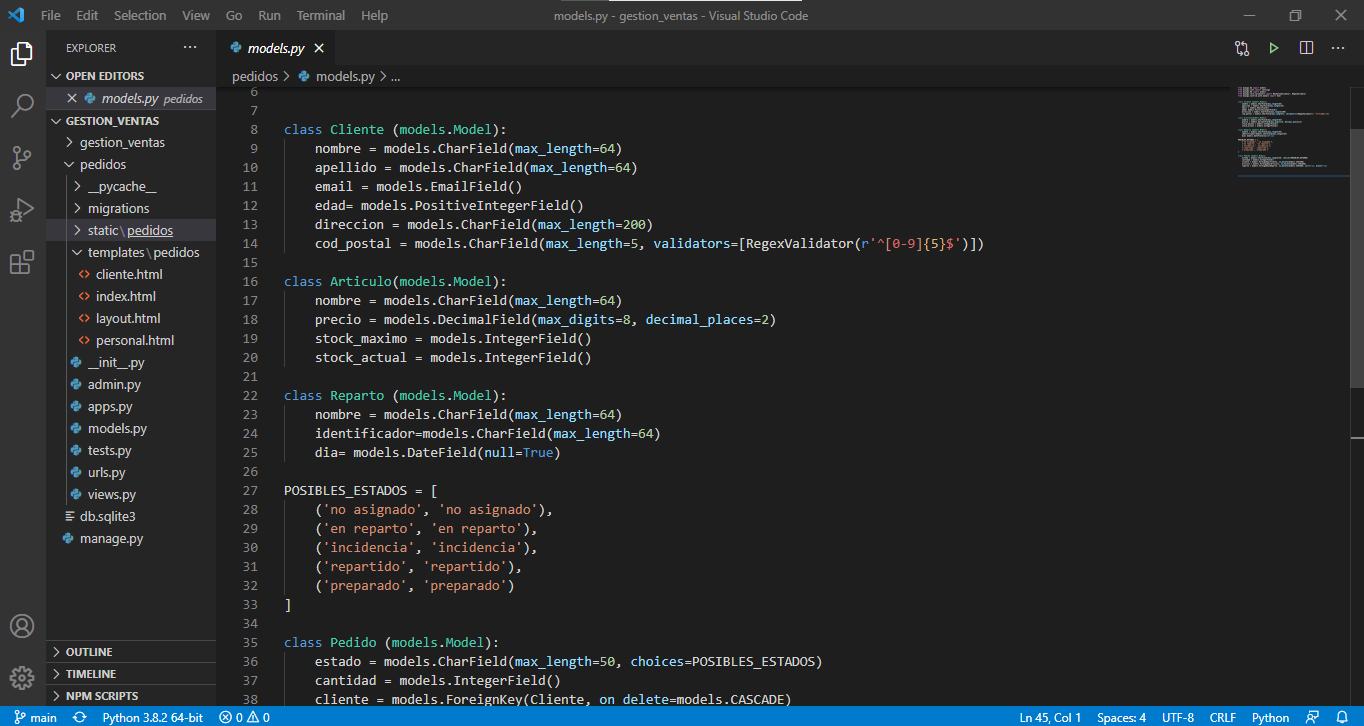Open the Edit menu
The width and height of the screenshot is (1364, 726).
pos(87,16)
